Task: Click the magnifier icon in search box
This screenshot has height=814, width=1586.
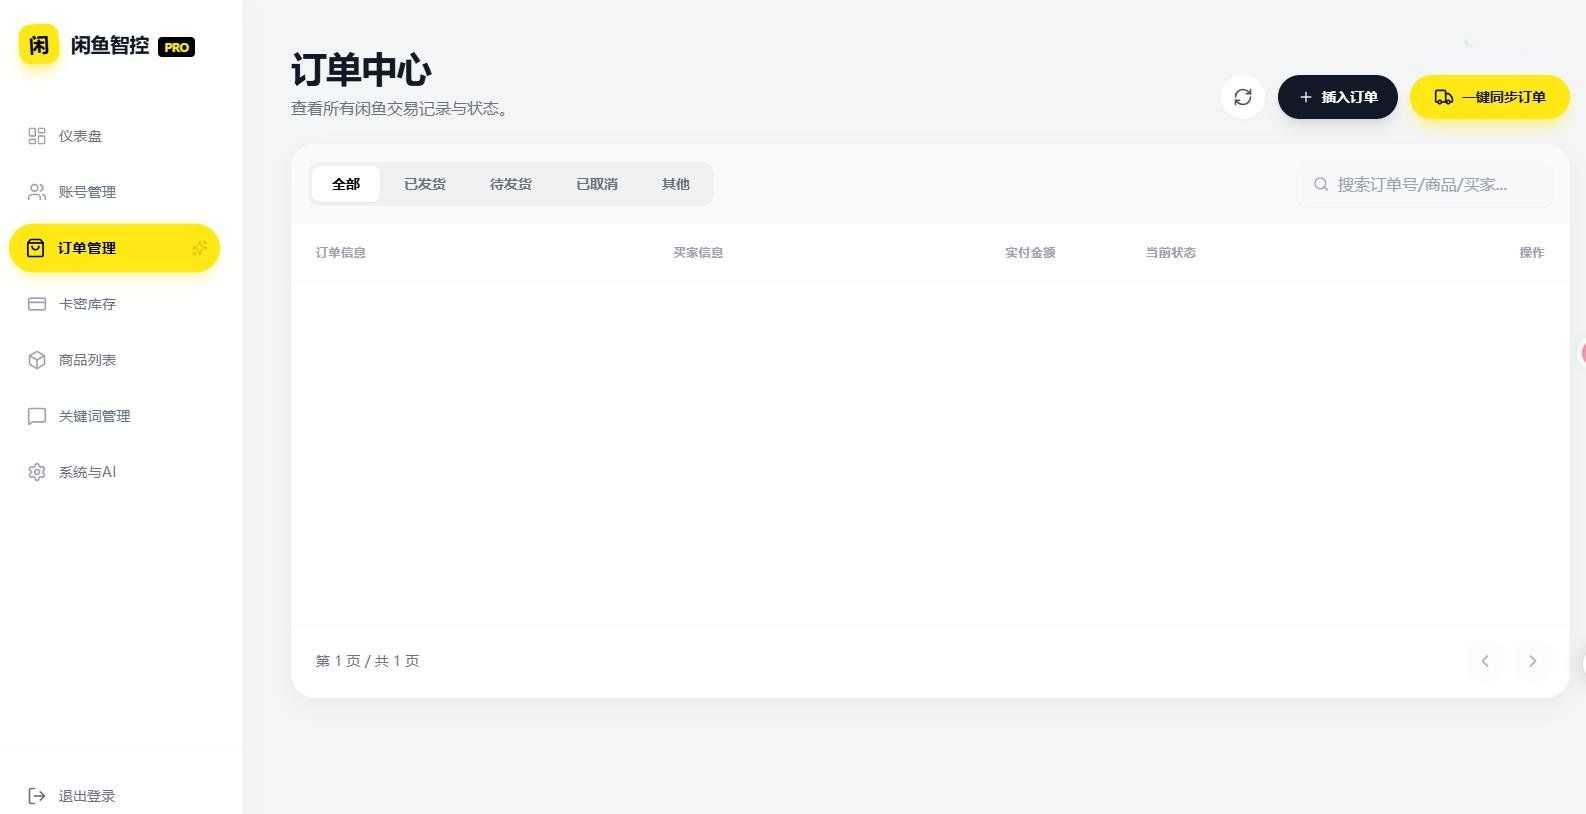Action: coord(1321,184)
